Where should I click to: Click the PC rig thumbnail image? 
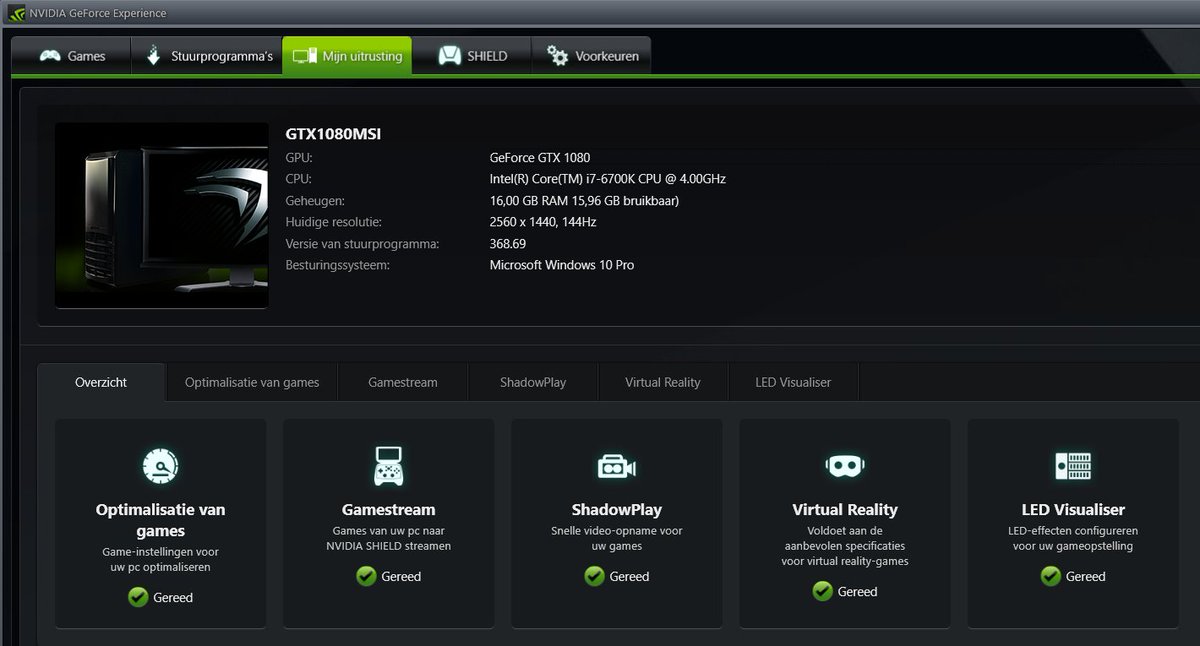pos(162,216)
